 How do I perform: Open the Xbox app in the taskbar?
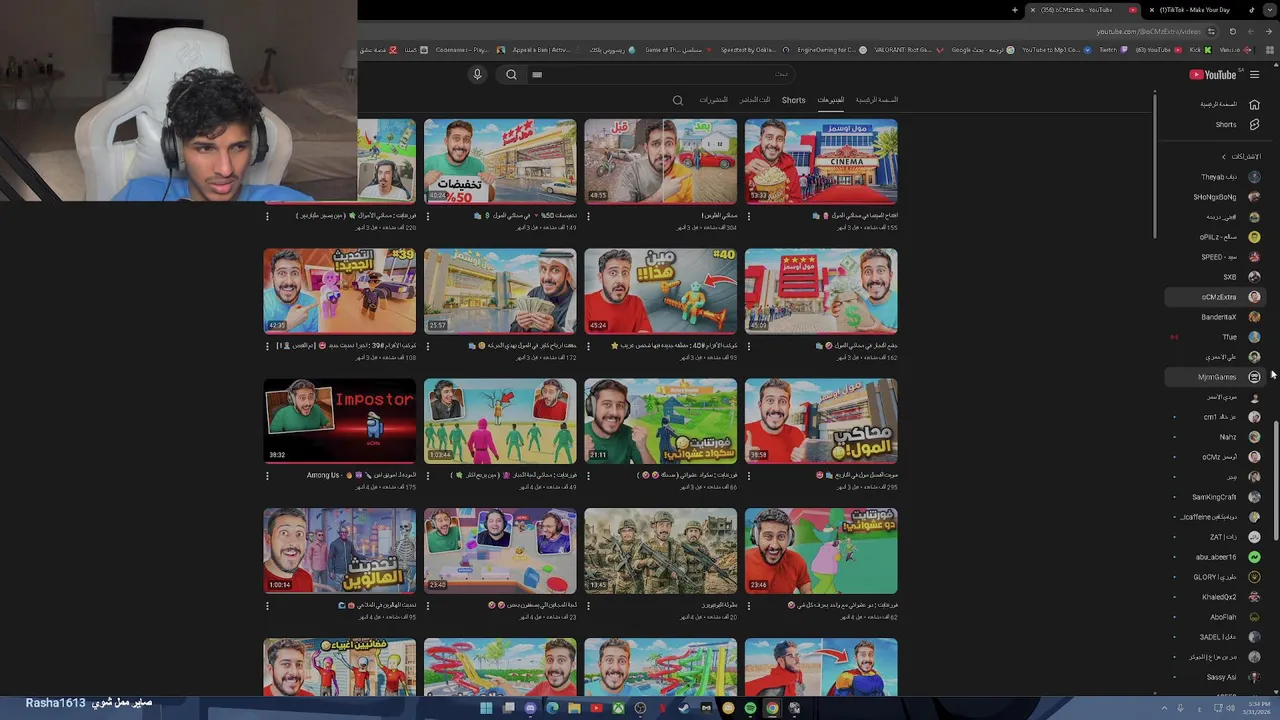[618, 708]
